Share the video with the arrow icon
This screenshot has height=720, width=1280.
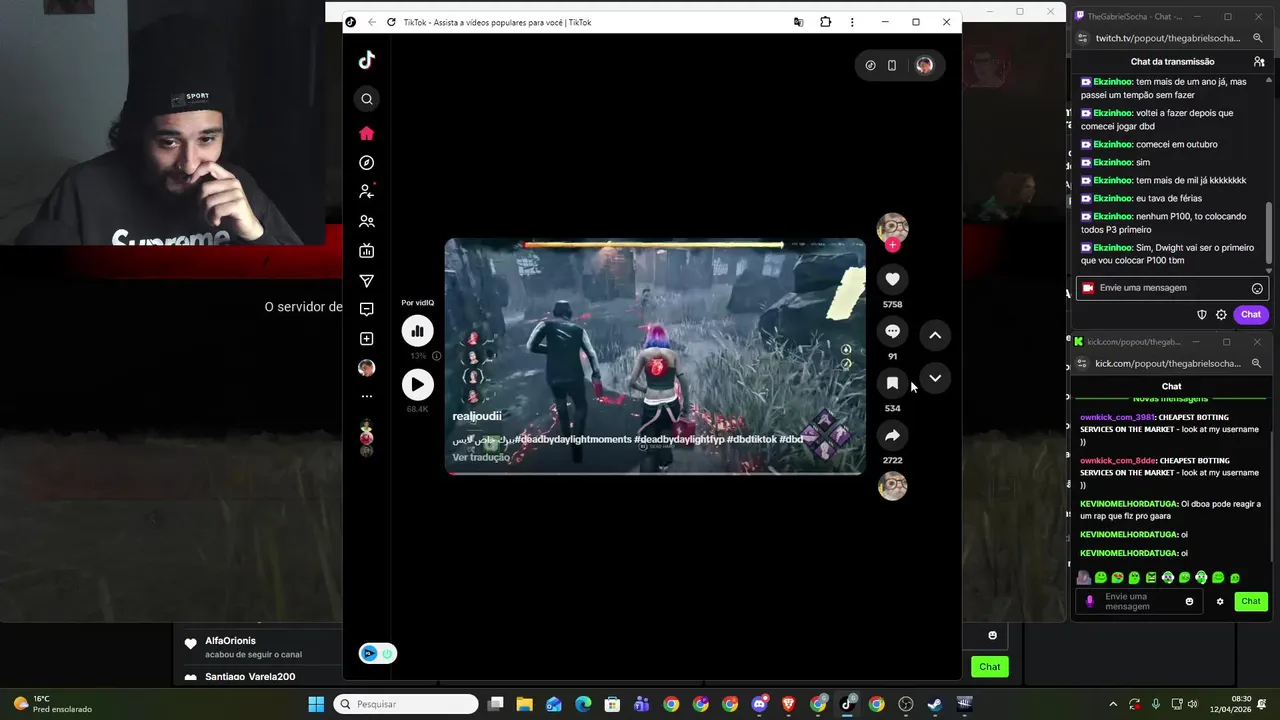(x=893, y=435)
